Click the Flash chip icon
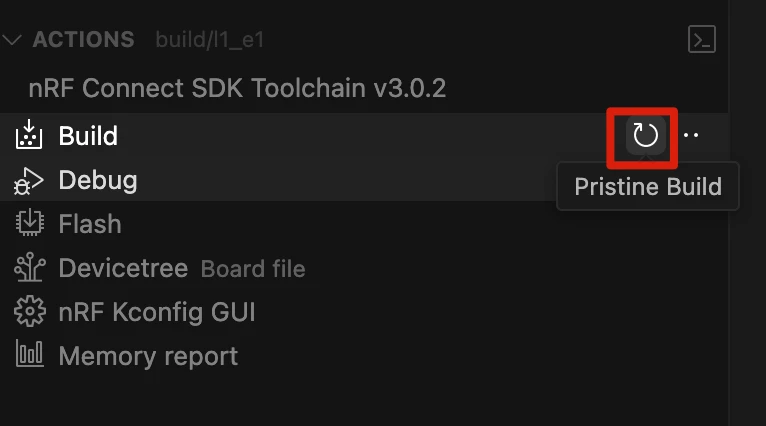This screenshot has width=766, height=426. click(30, 224)
